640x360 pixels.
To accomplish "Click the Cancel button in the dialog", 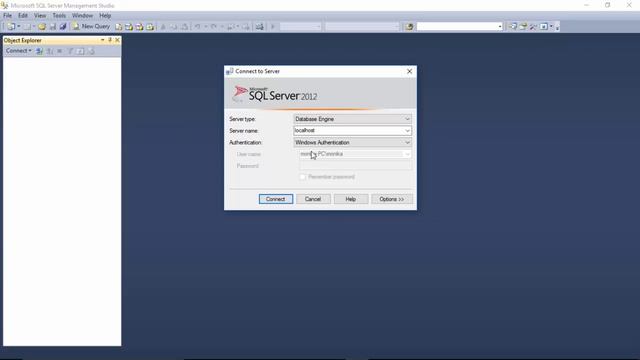I will [x=313, y=199].
